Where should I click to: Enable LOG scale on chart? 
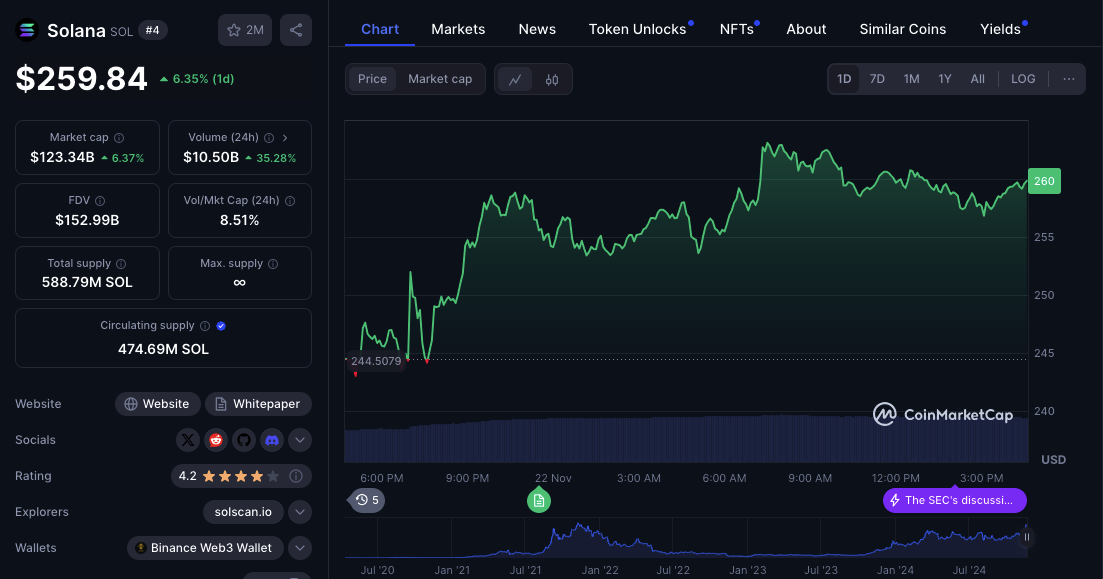click(x=1023, y=79)
